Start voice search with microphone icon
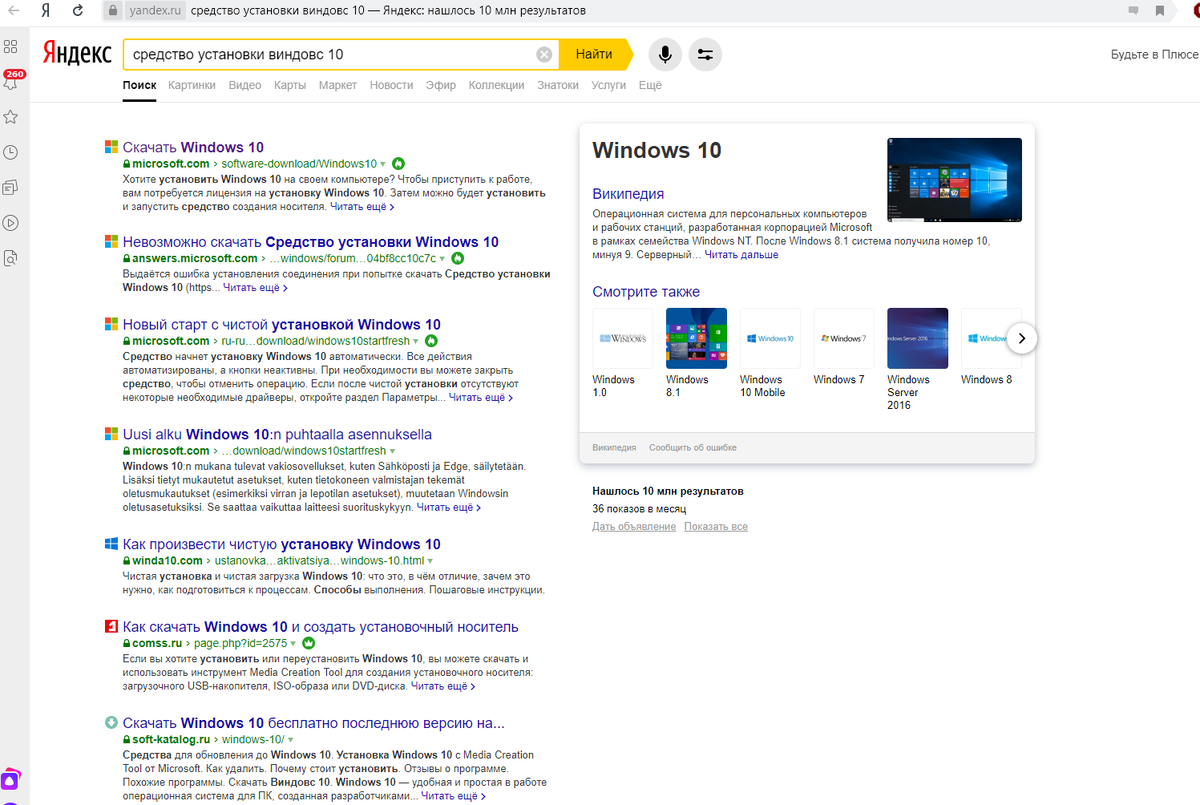 (665, 55)
